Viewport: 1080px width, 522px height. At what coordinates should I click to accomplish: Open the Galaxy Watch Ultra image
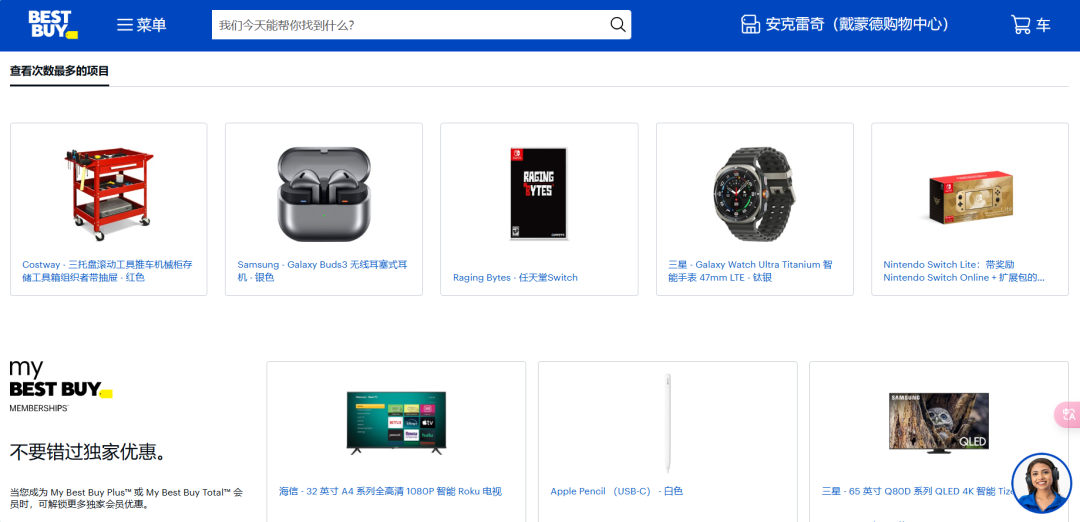[754, 194]
